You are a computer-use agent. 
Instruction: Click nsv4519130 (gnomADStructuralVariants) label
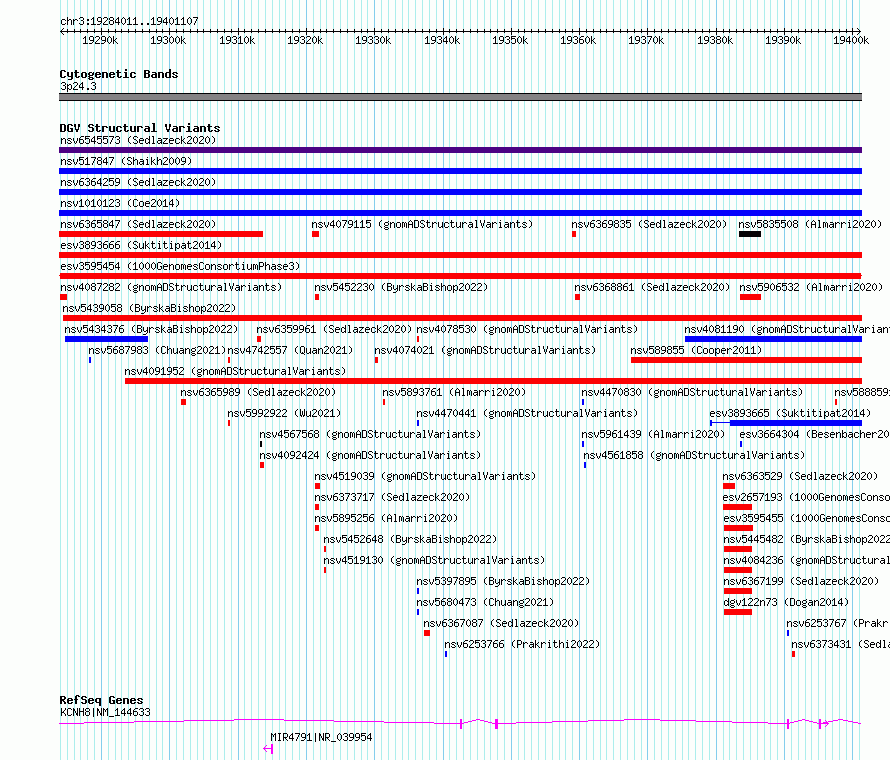coord(434,560)
